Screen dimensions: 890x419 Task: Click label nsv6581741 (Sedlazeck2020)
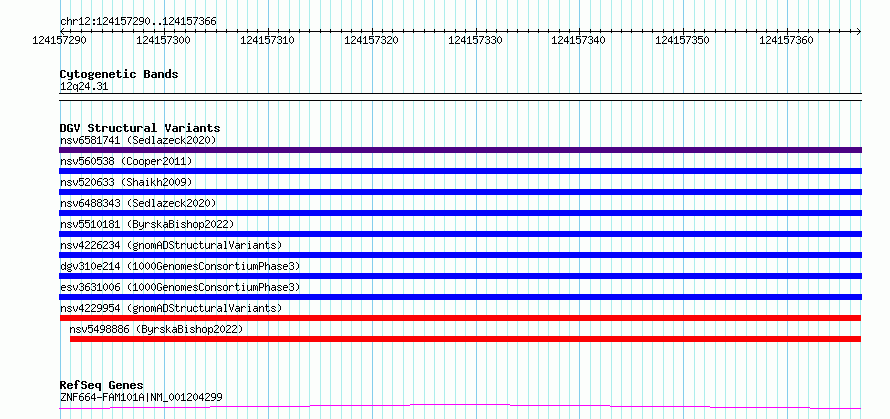click(138, 140)
